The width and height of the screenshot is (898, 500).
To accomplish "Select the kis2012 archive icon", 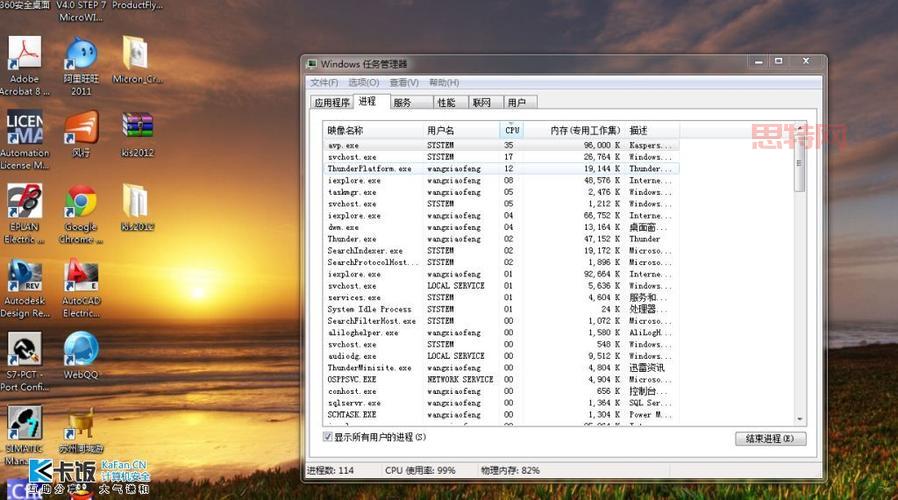I will pyautogui.click(x=137, y=128).
